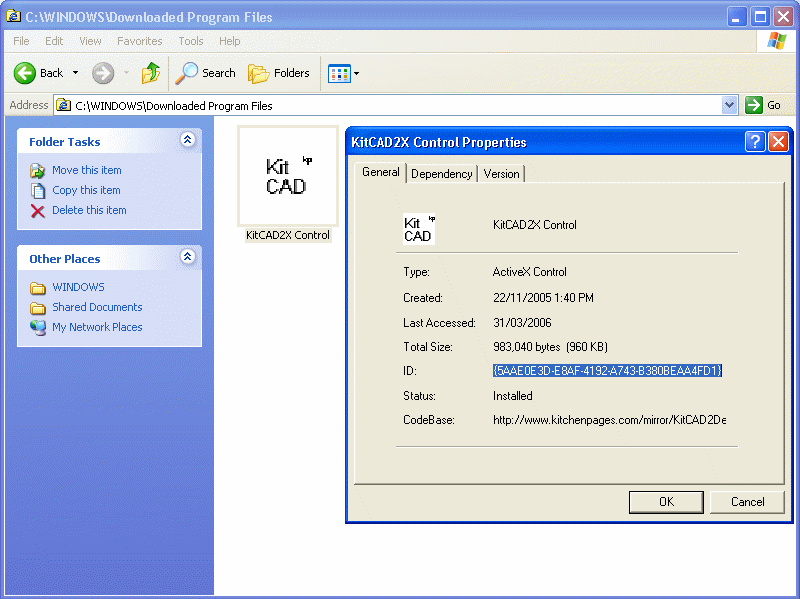This screenshot has height=599, width=800.
Task: Click the grey Forward arrow icon
Action: tap(103, 73)
